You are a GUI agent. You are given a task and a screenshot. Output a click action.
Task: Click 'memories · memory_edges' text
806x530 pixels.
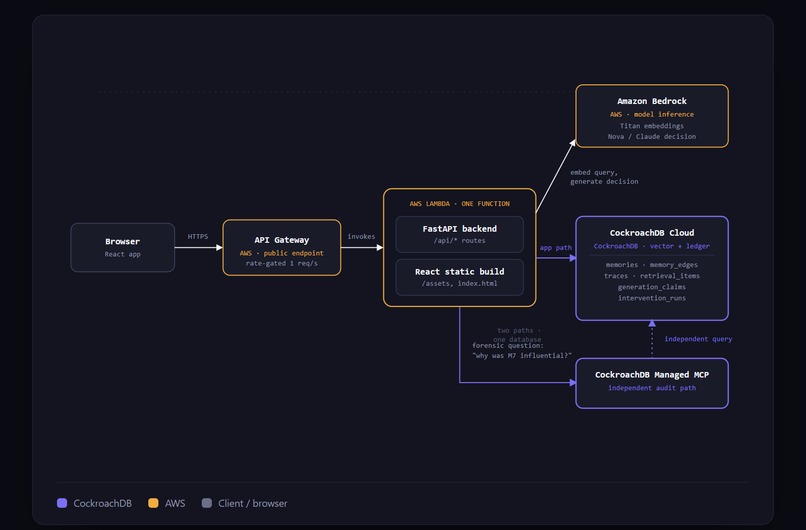(x=652, y=265)
